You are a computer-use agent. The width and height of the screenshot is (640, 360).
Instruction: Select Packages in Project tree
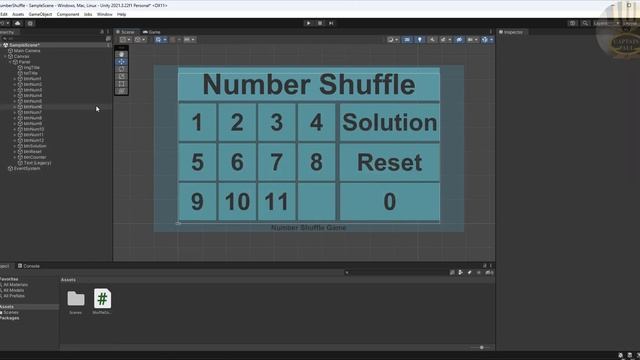pyautogui.click(x=10, y=318)
